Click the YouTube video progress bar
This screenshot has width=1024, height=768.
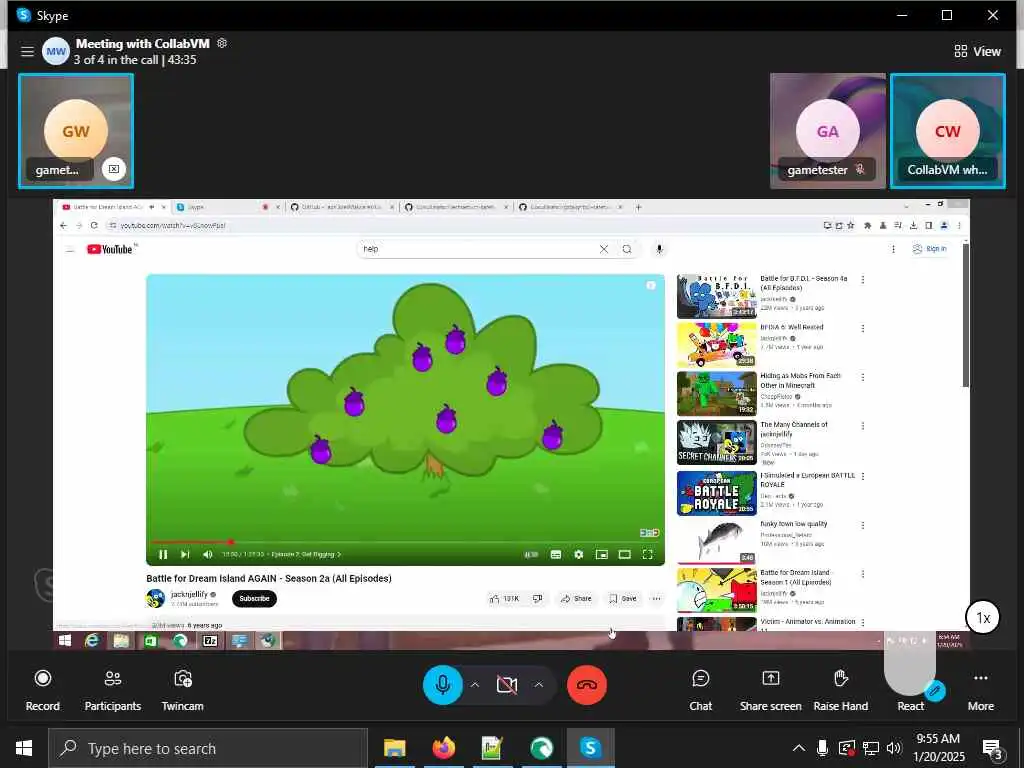point(405,542)
